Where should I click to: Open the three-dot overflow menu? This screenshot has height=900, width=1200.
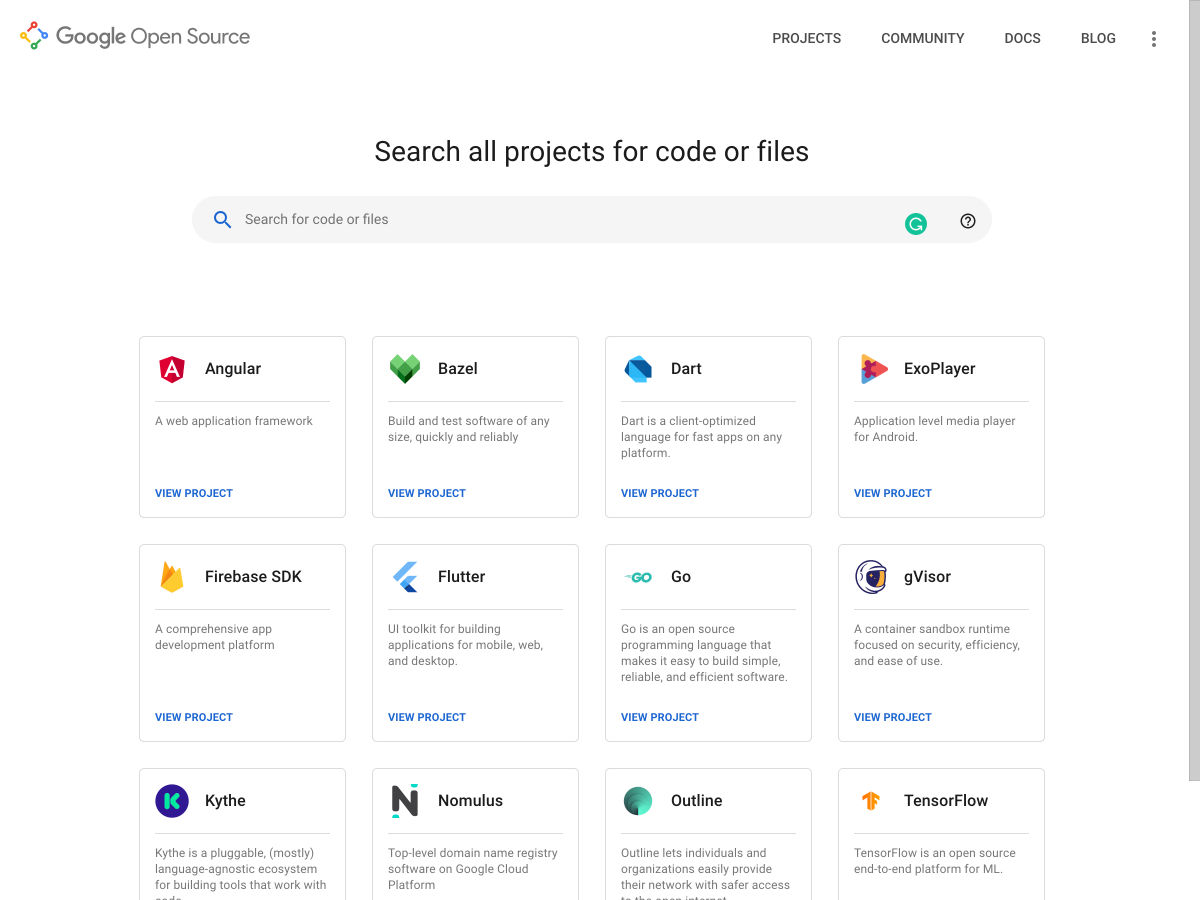tap(1154, 39)
